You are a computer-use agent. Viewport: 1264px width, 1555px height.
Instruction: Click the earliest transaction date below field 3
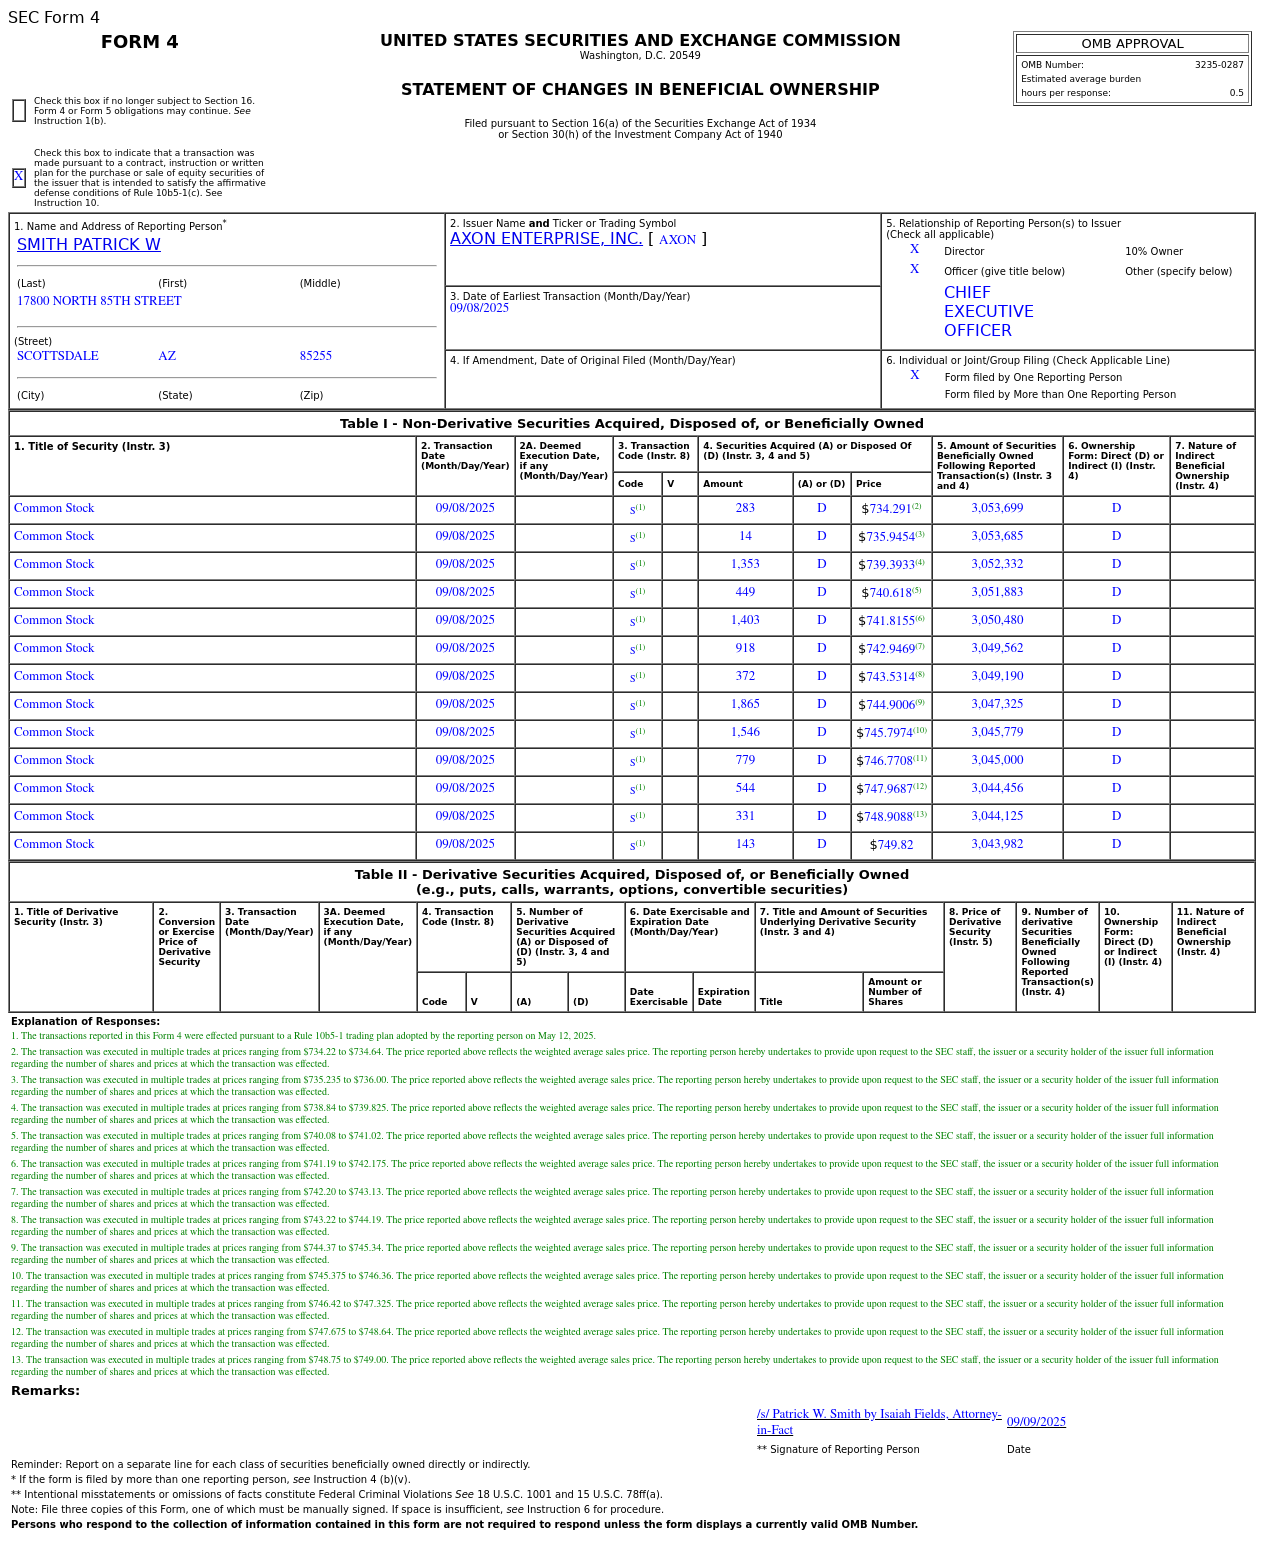[x=479, y=308]
